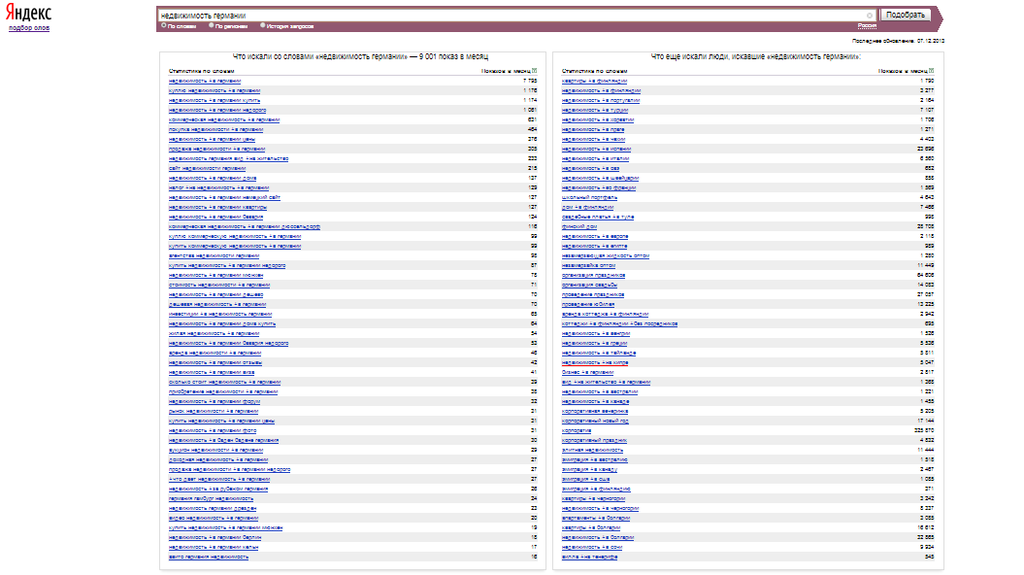The width and height of the screenshot is (1024, 575).
Task: Open 'сайт недвижимости германии' link
Action: 207,169
